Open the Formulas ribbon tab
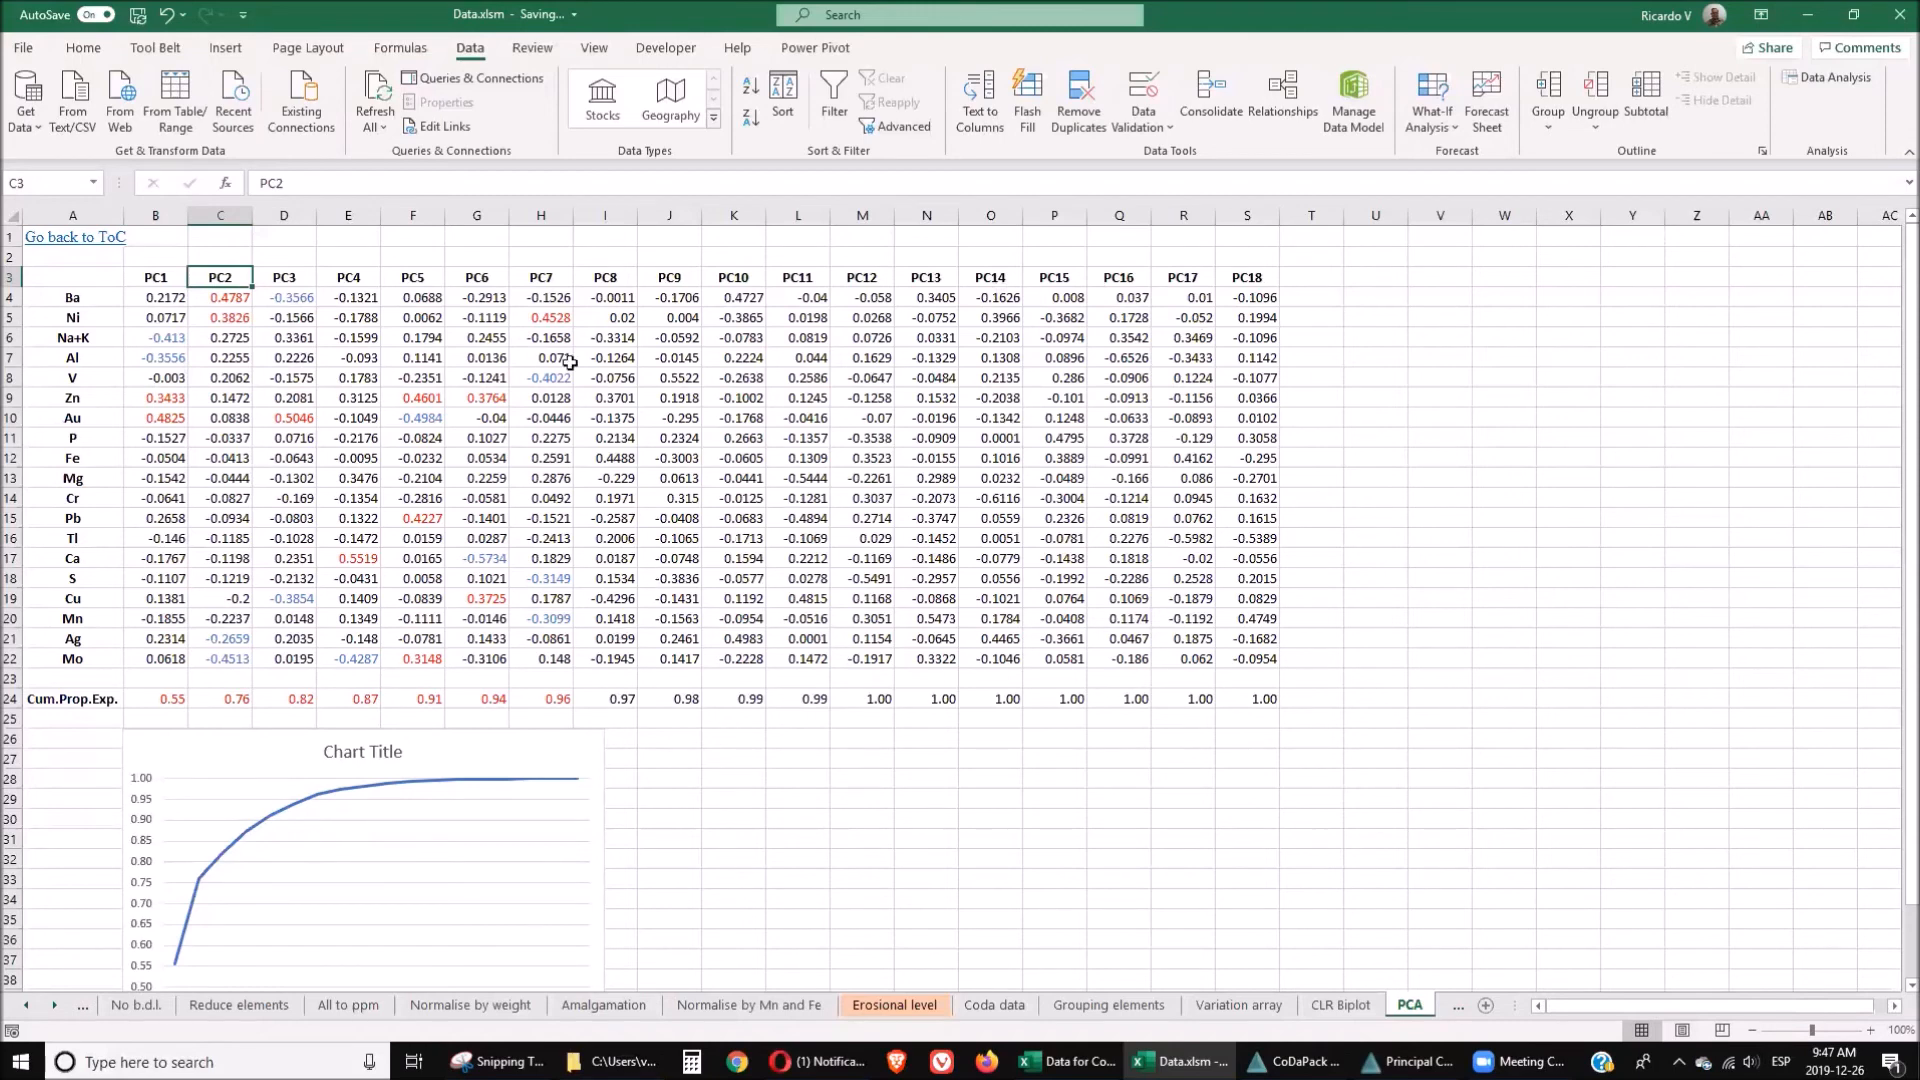Viewport: 1920px width, 1080px height. pyautogui.click(x=400, y=47)
